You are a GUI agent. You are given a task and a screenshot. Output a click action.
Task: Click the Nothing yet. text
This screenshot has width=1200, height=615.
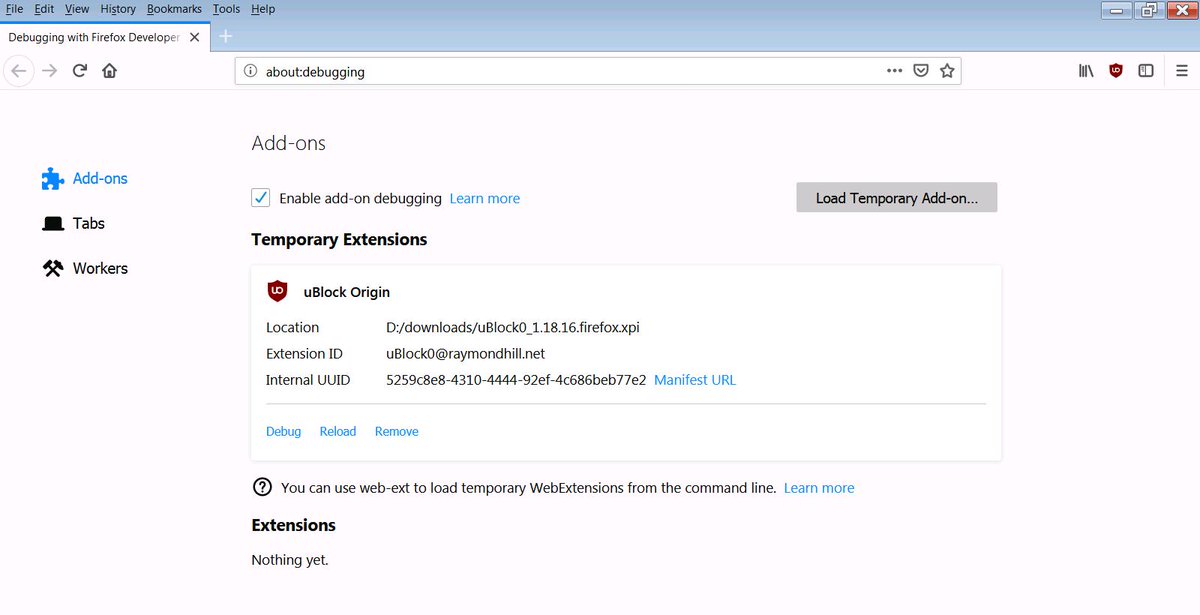pos(290,560)
